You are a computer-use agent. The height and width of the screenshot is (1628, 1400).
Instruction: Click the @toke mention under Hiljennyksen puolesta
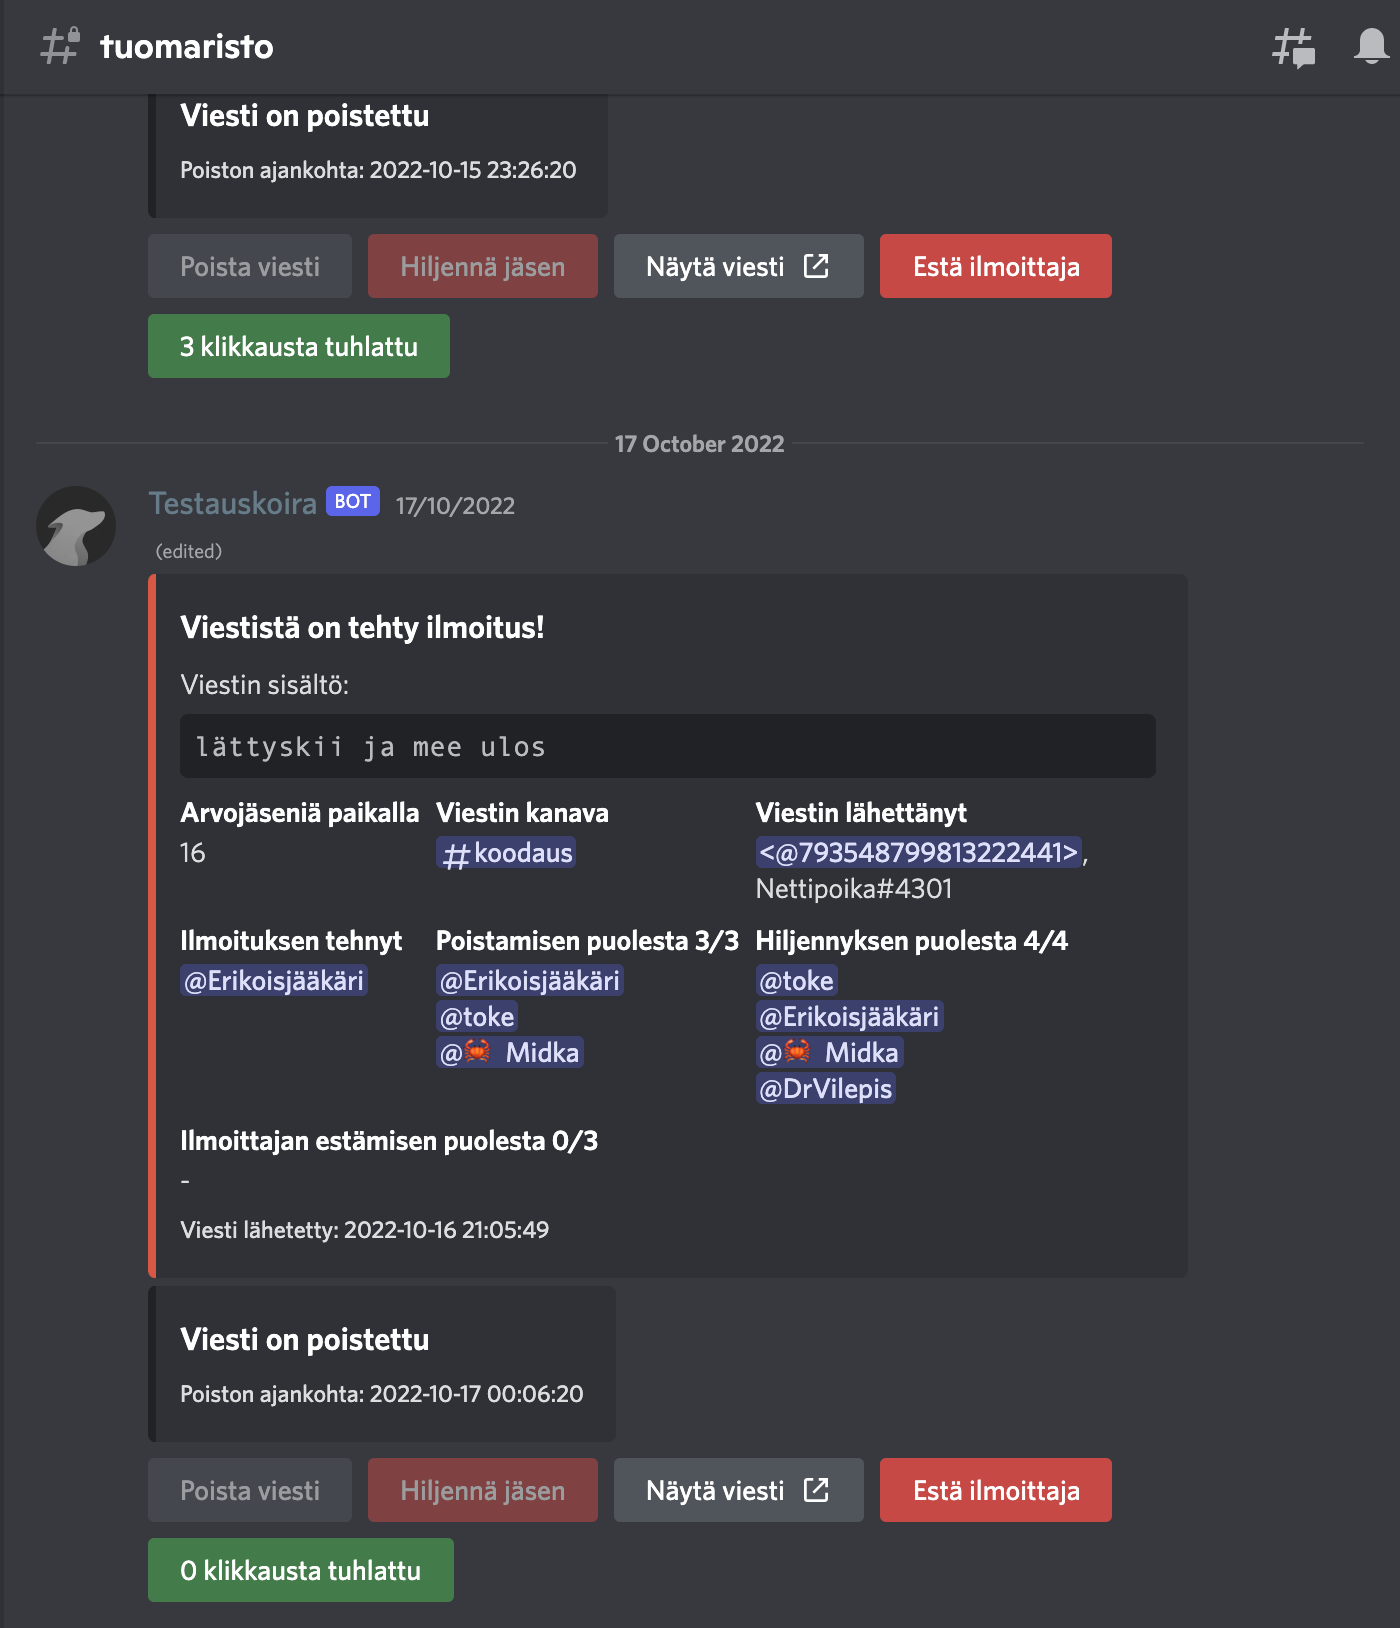pyautogui.click(x=796, y=981)
